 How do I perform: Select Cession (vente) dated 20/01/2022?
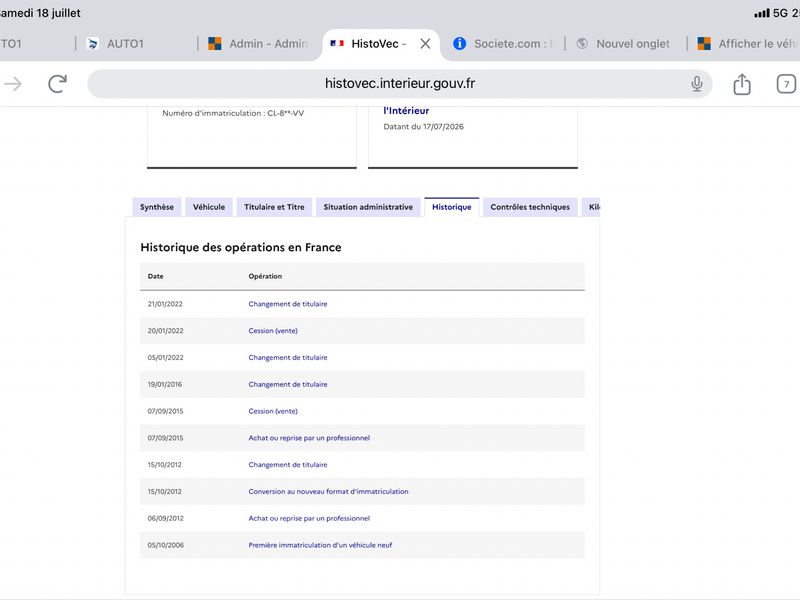(273, 331)
